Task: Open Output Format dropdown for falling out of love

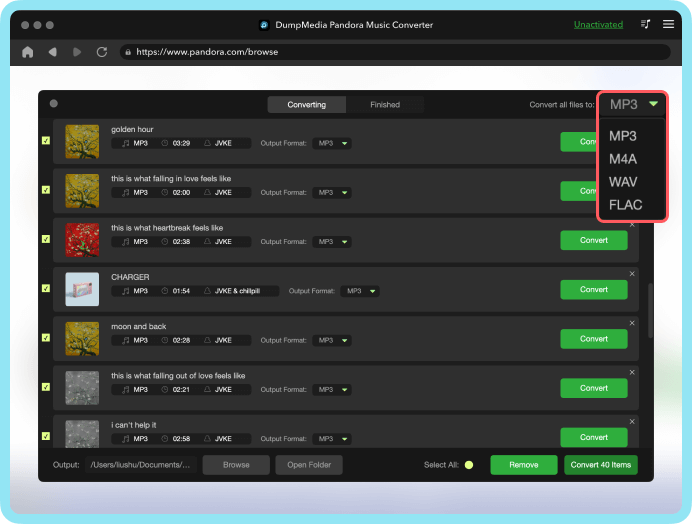Action: [x=332, y=390]
